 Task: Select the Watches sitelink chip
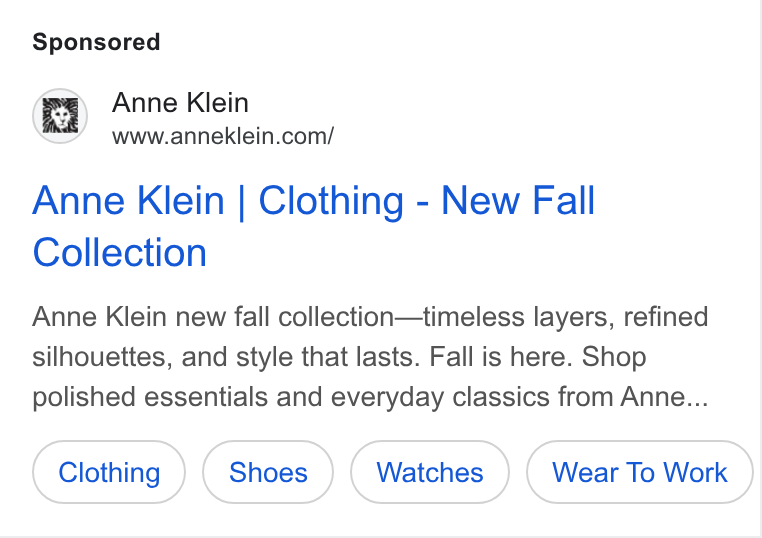(x=430, y=472)
